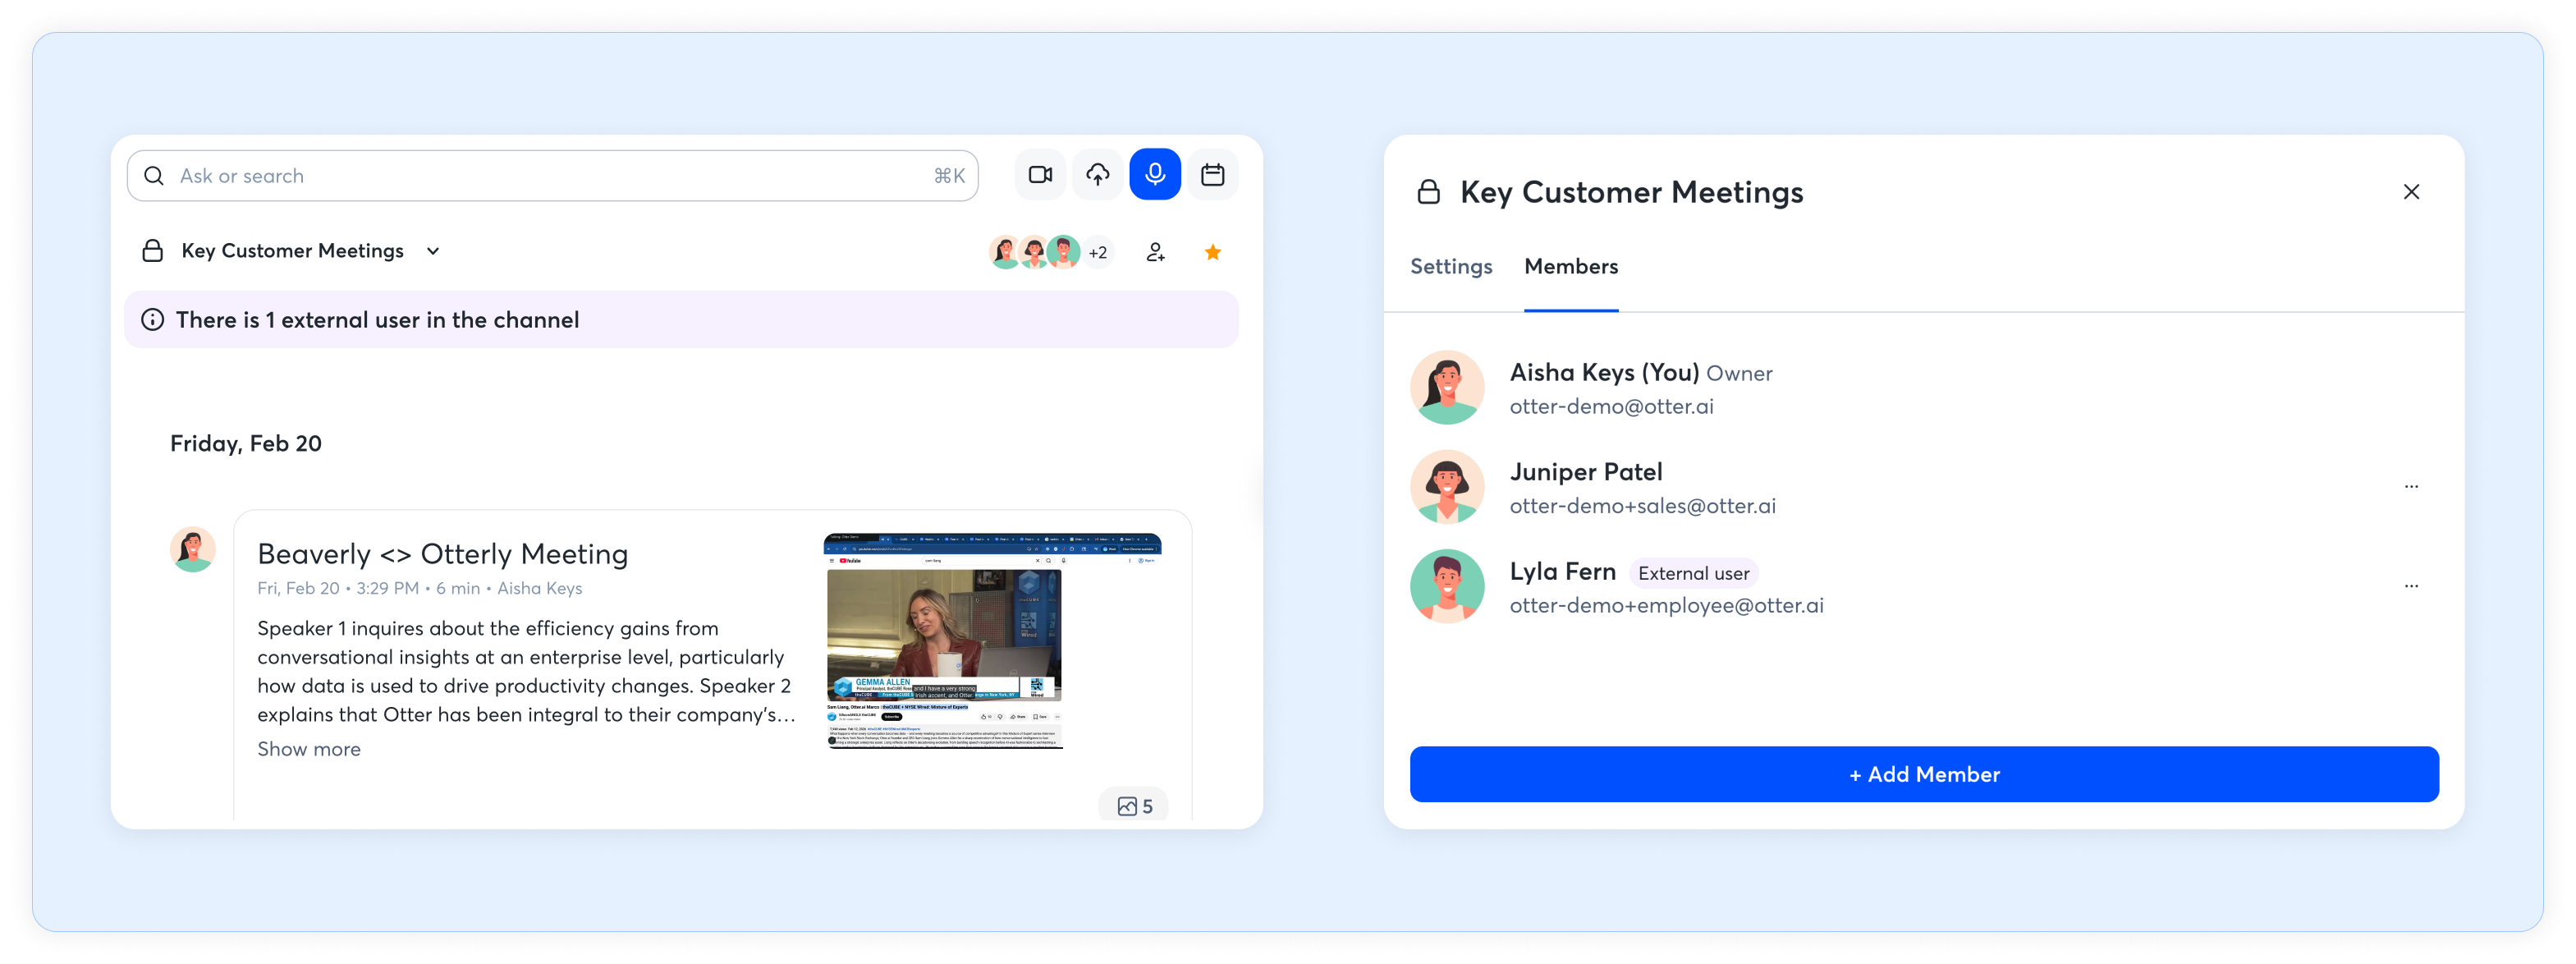The height and width of the screenshot is (964, 2576).
Task: Close the Key Customer Meetings panel
Action: click(x=2411, y=192)
